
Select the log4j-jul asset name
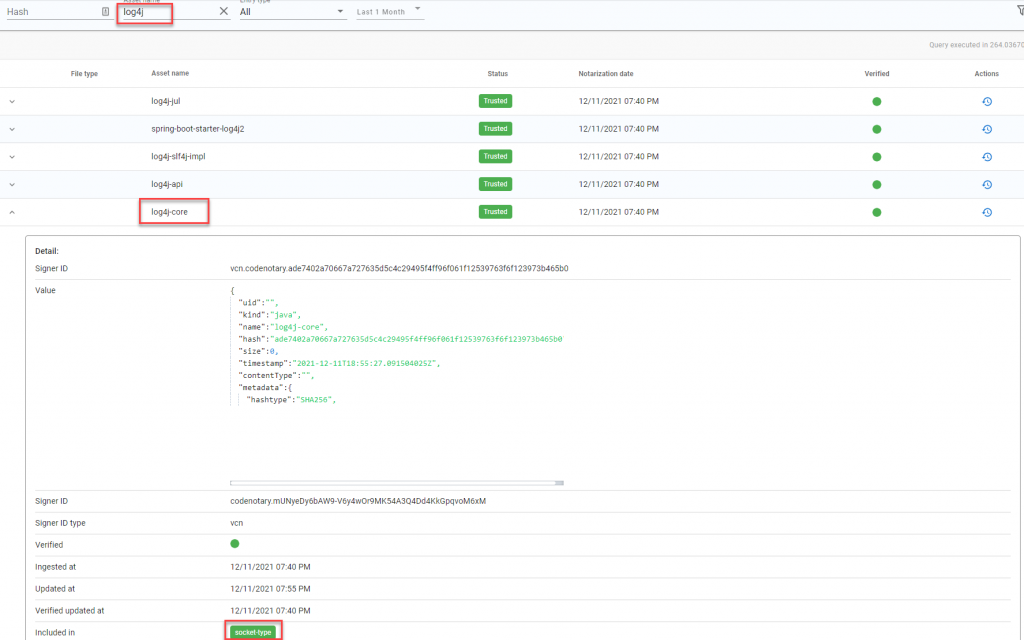166,101
